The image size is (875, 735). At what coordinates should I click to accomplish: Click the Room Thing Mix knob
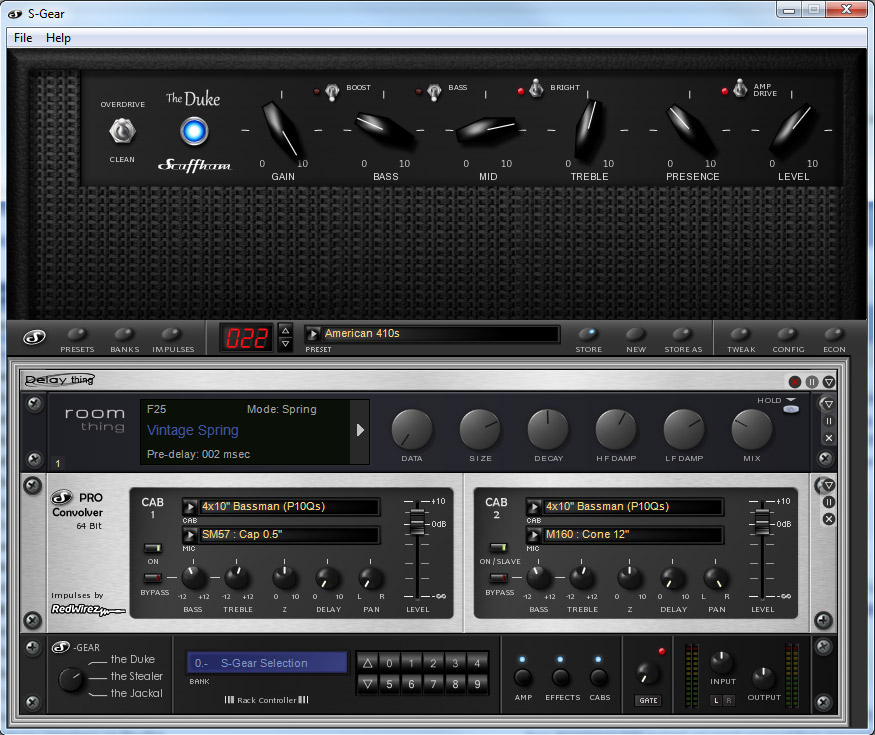[x=752, y=429]
